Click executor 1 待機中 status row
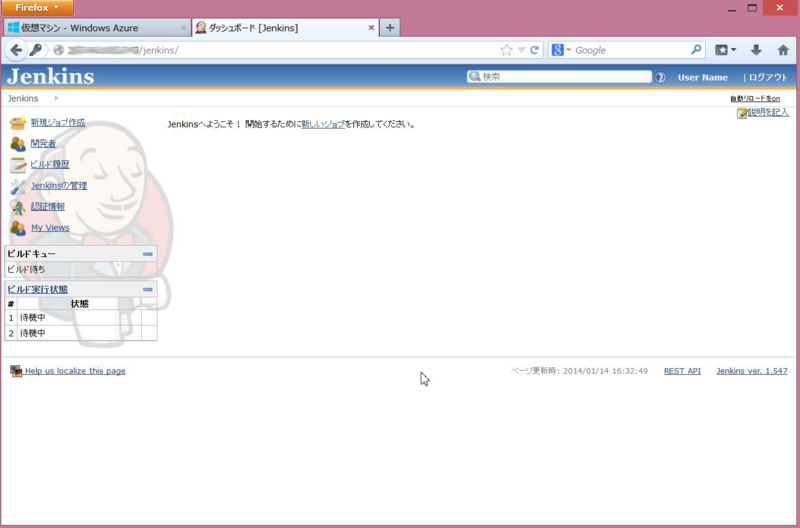The image size is (800, 528). [81, 317]
